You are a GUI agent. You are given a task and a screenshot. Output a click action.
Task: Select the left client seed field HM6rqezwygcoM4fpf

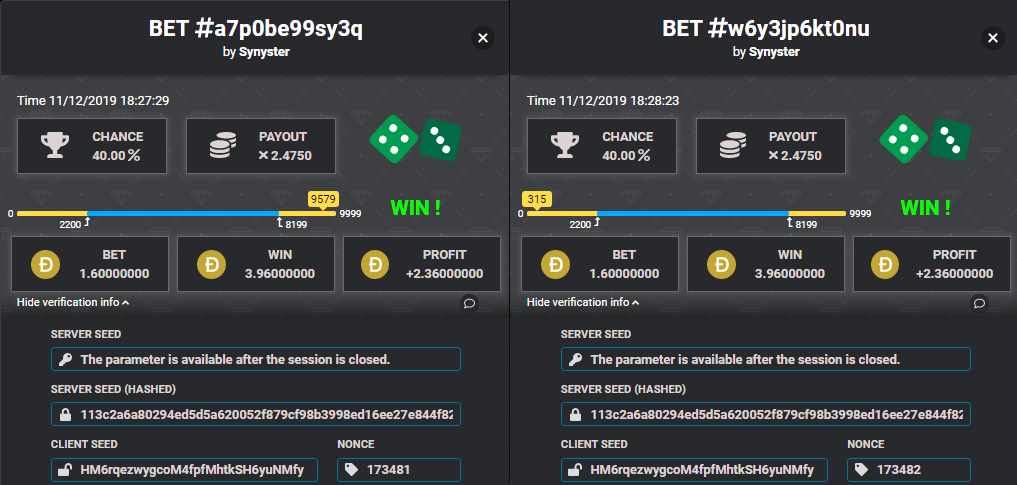(185, 470)
